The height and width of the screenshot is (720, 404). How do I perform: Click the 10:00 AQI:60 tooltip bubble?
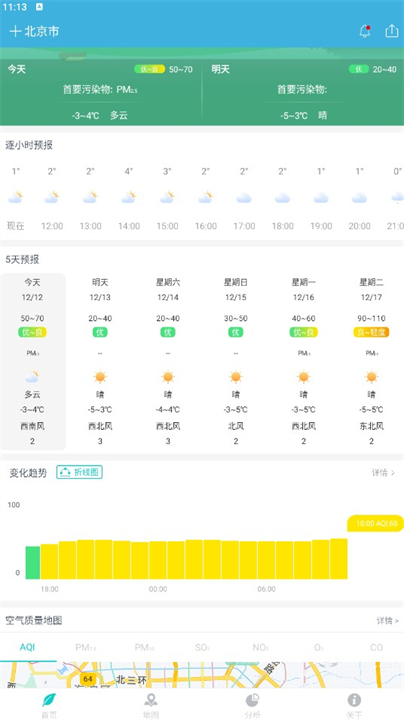pyautogui.click(x=376, y=523)
